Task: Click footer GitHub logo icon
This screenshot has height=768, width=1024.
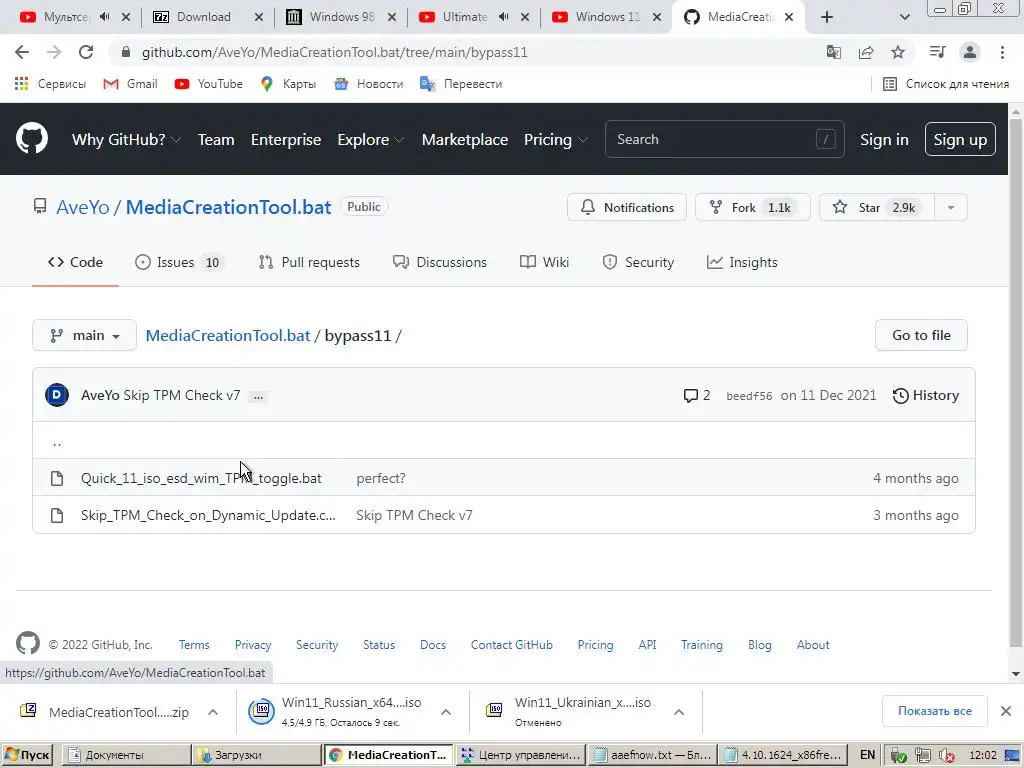Action: pos(27,644)
